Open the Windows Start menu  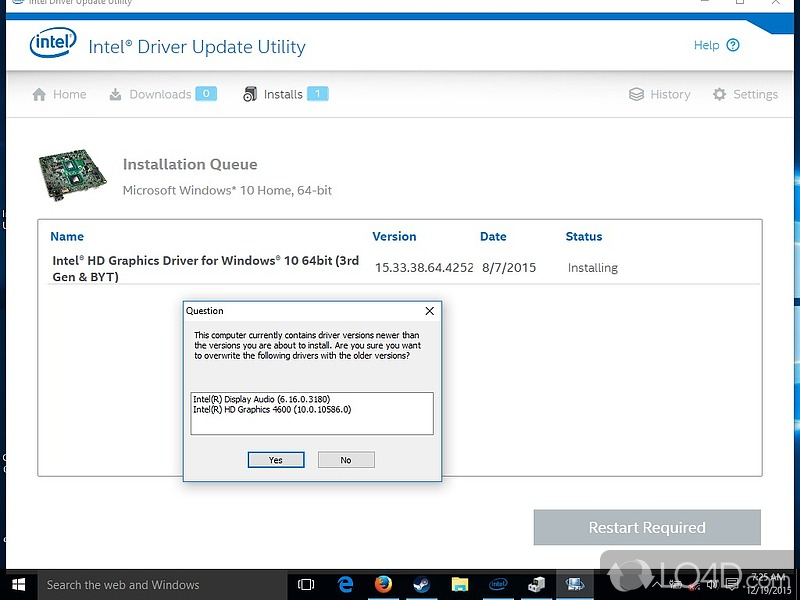pos(18,585)
